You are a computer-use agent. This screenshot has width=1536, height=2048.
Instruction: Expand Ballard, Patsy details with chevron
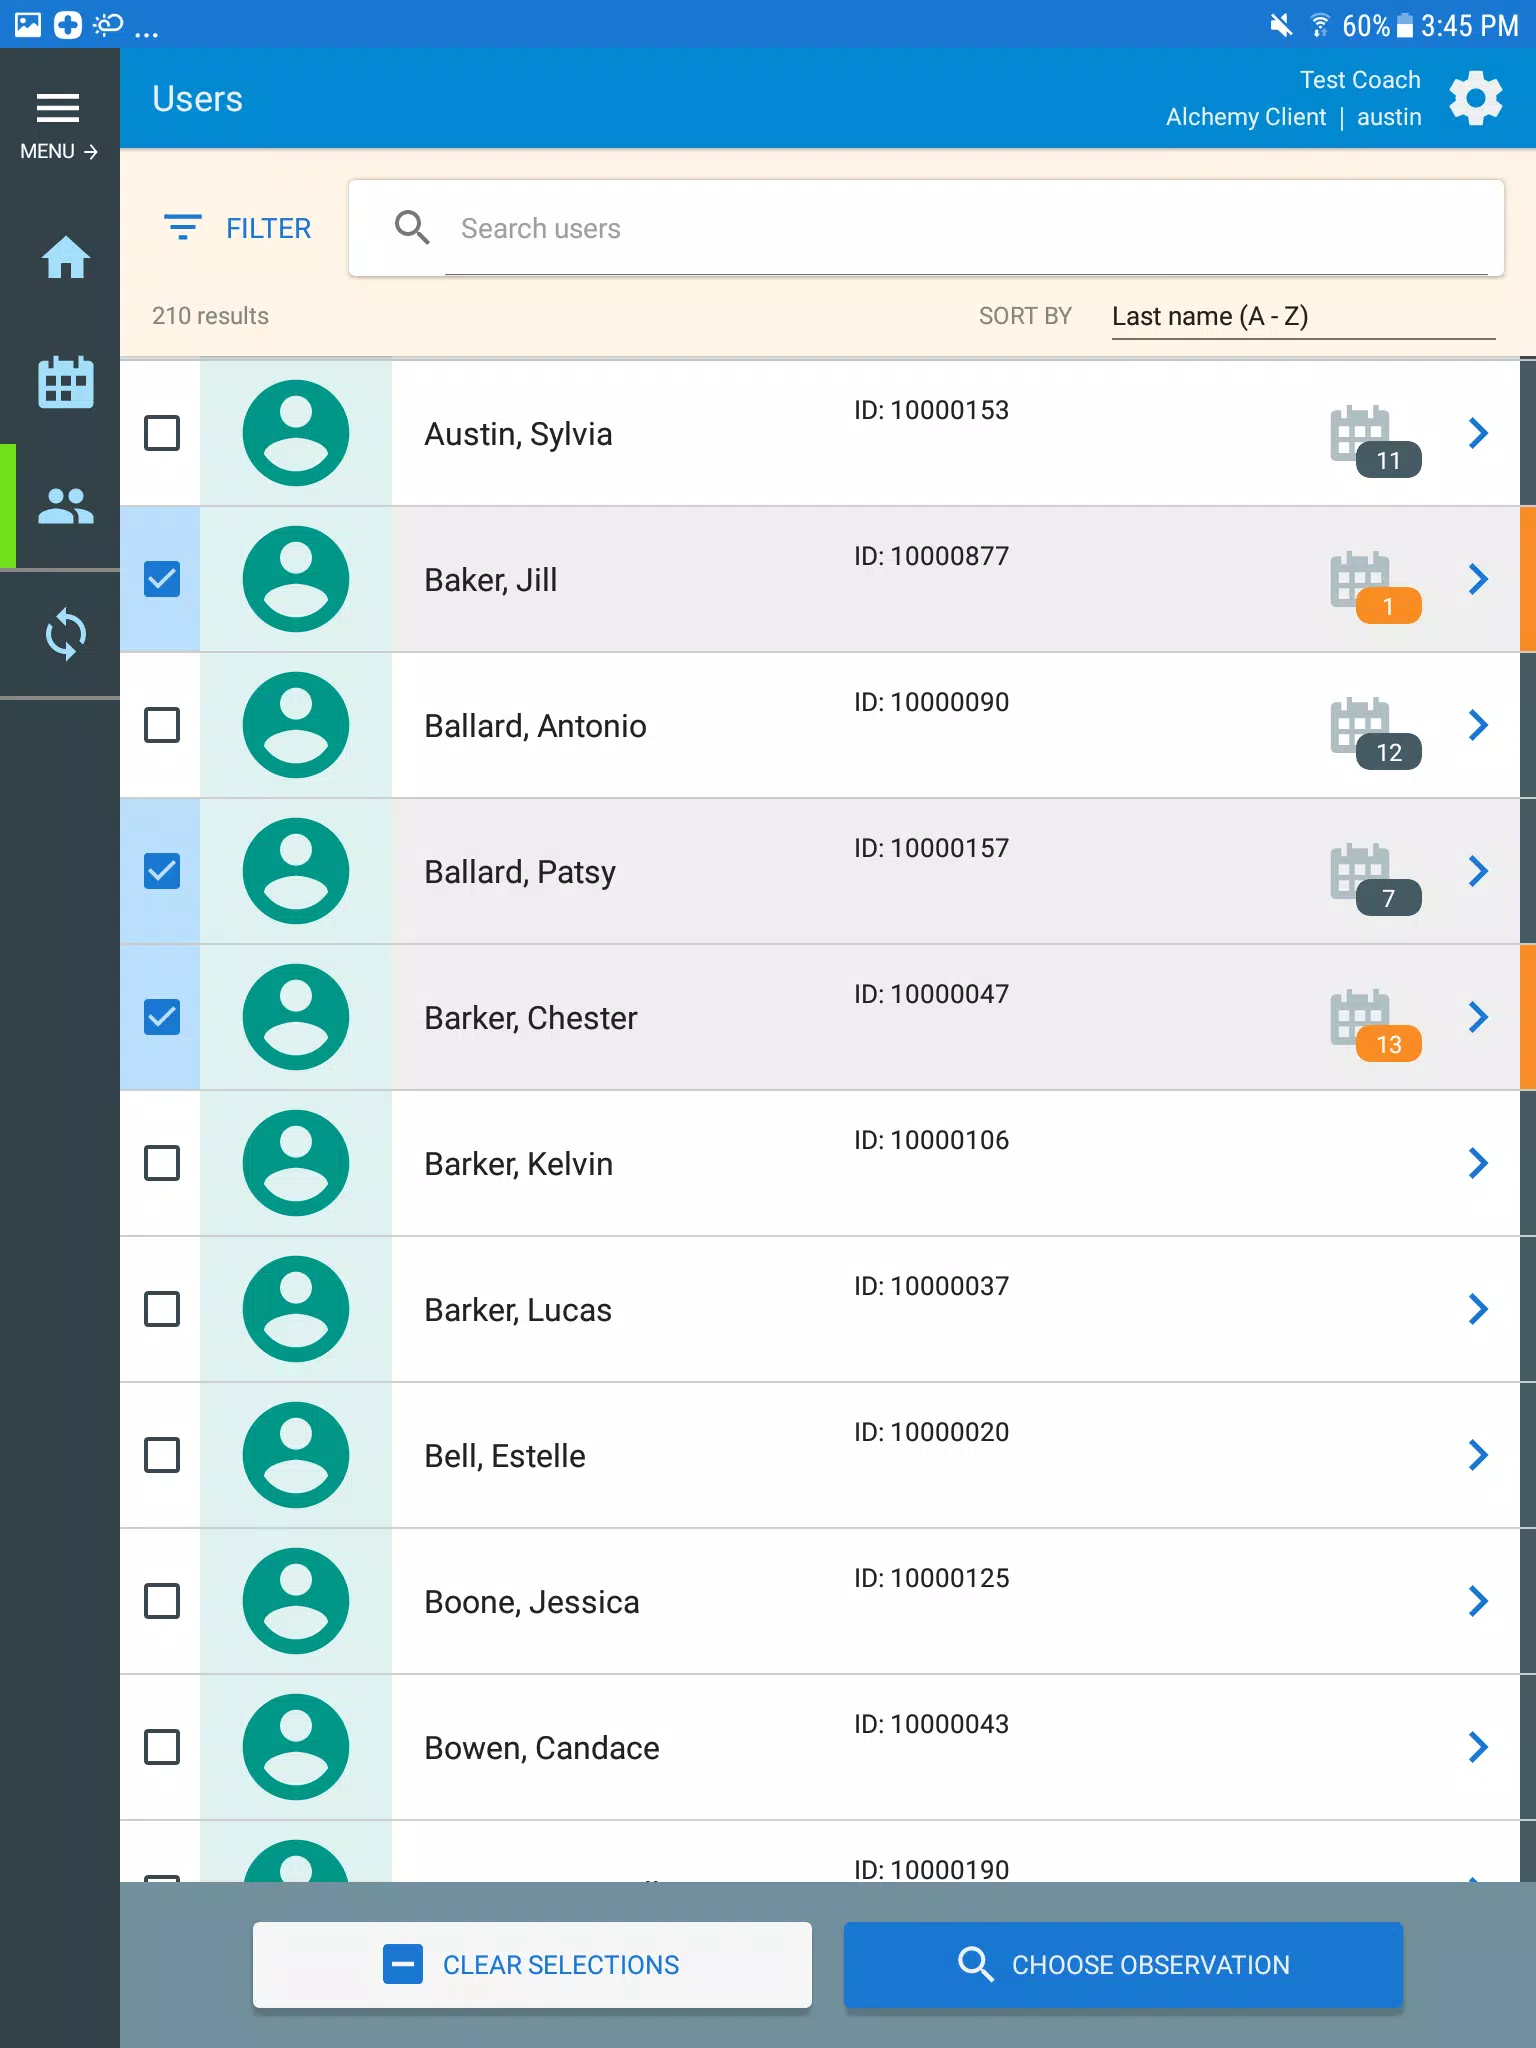[1478, 871]
